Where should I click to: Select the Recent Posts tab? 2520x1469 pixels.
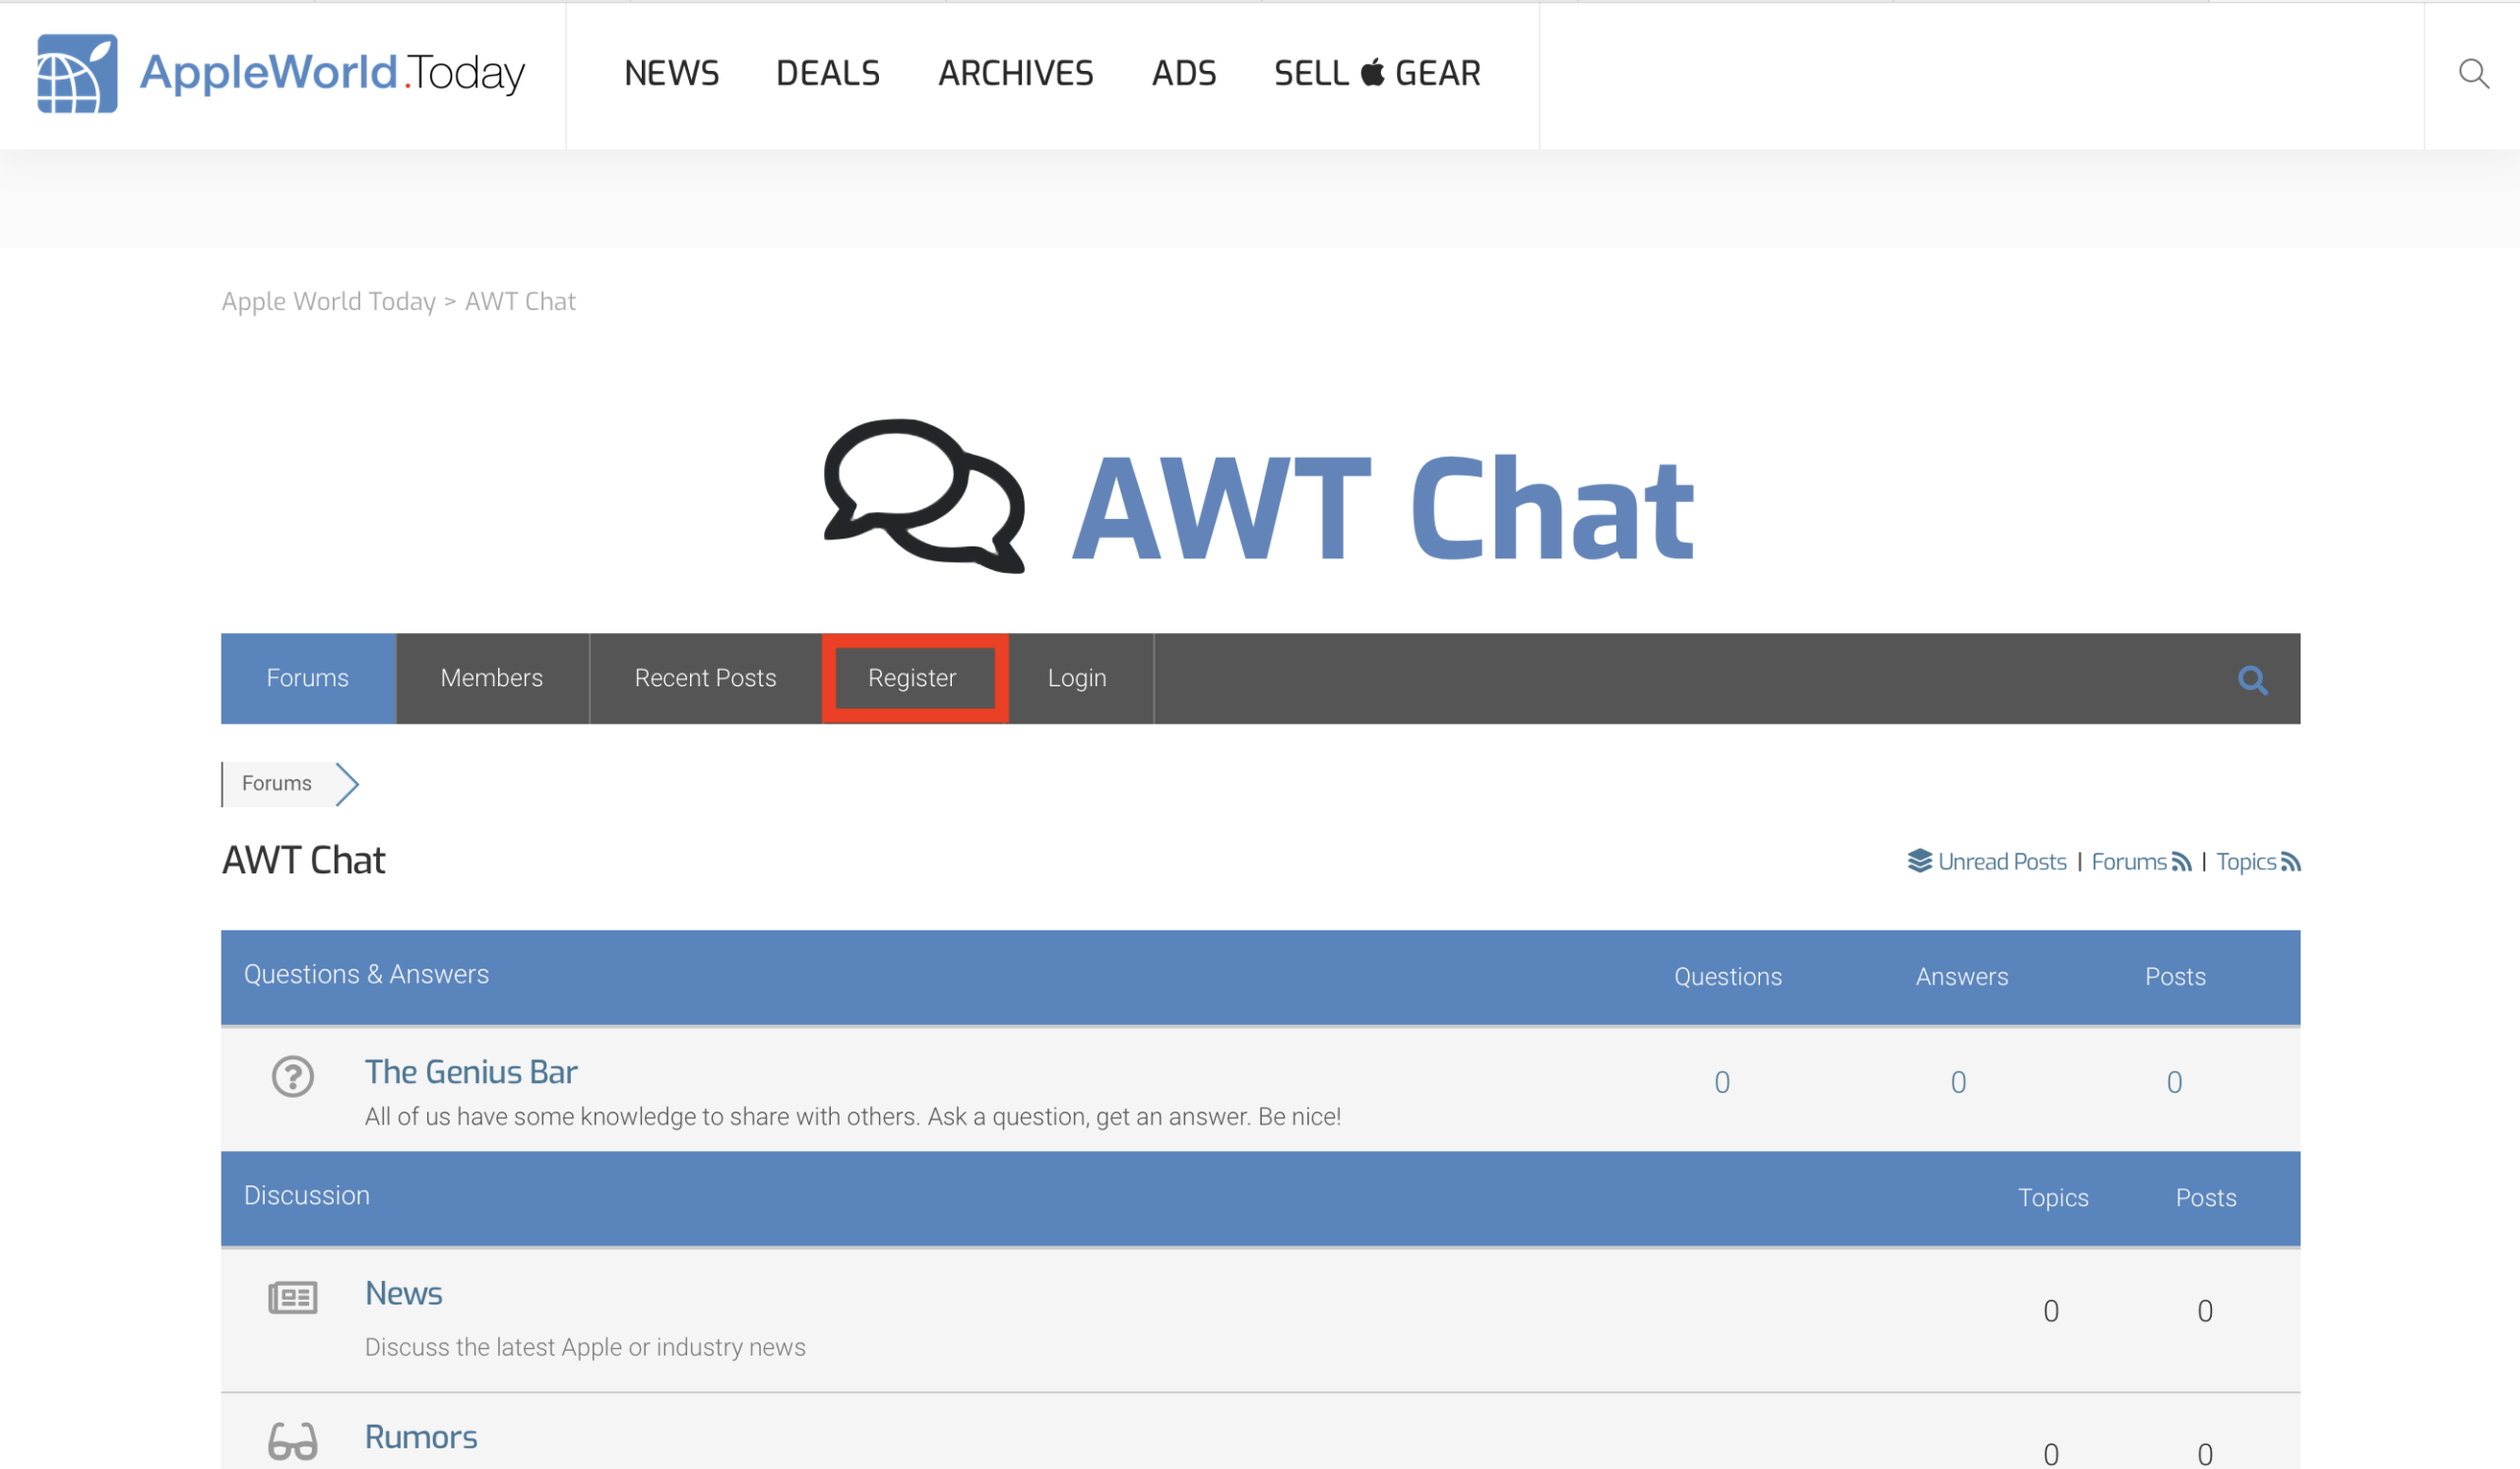click(x=705, y=678)
